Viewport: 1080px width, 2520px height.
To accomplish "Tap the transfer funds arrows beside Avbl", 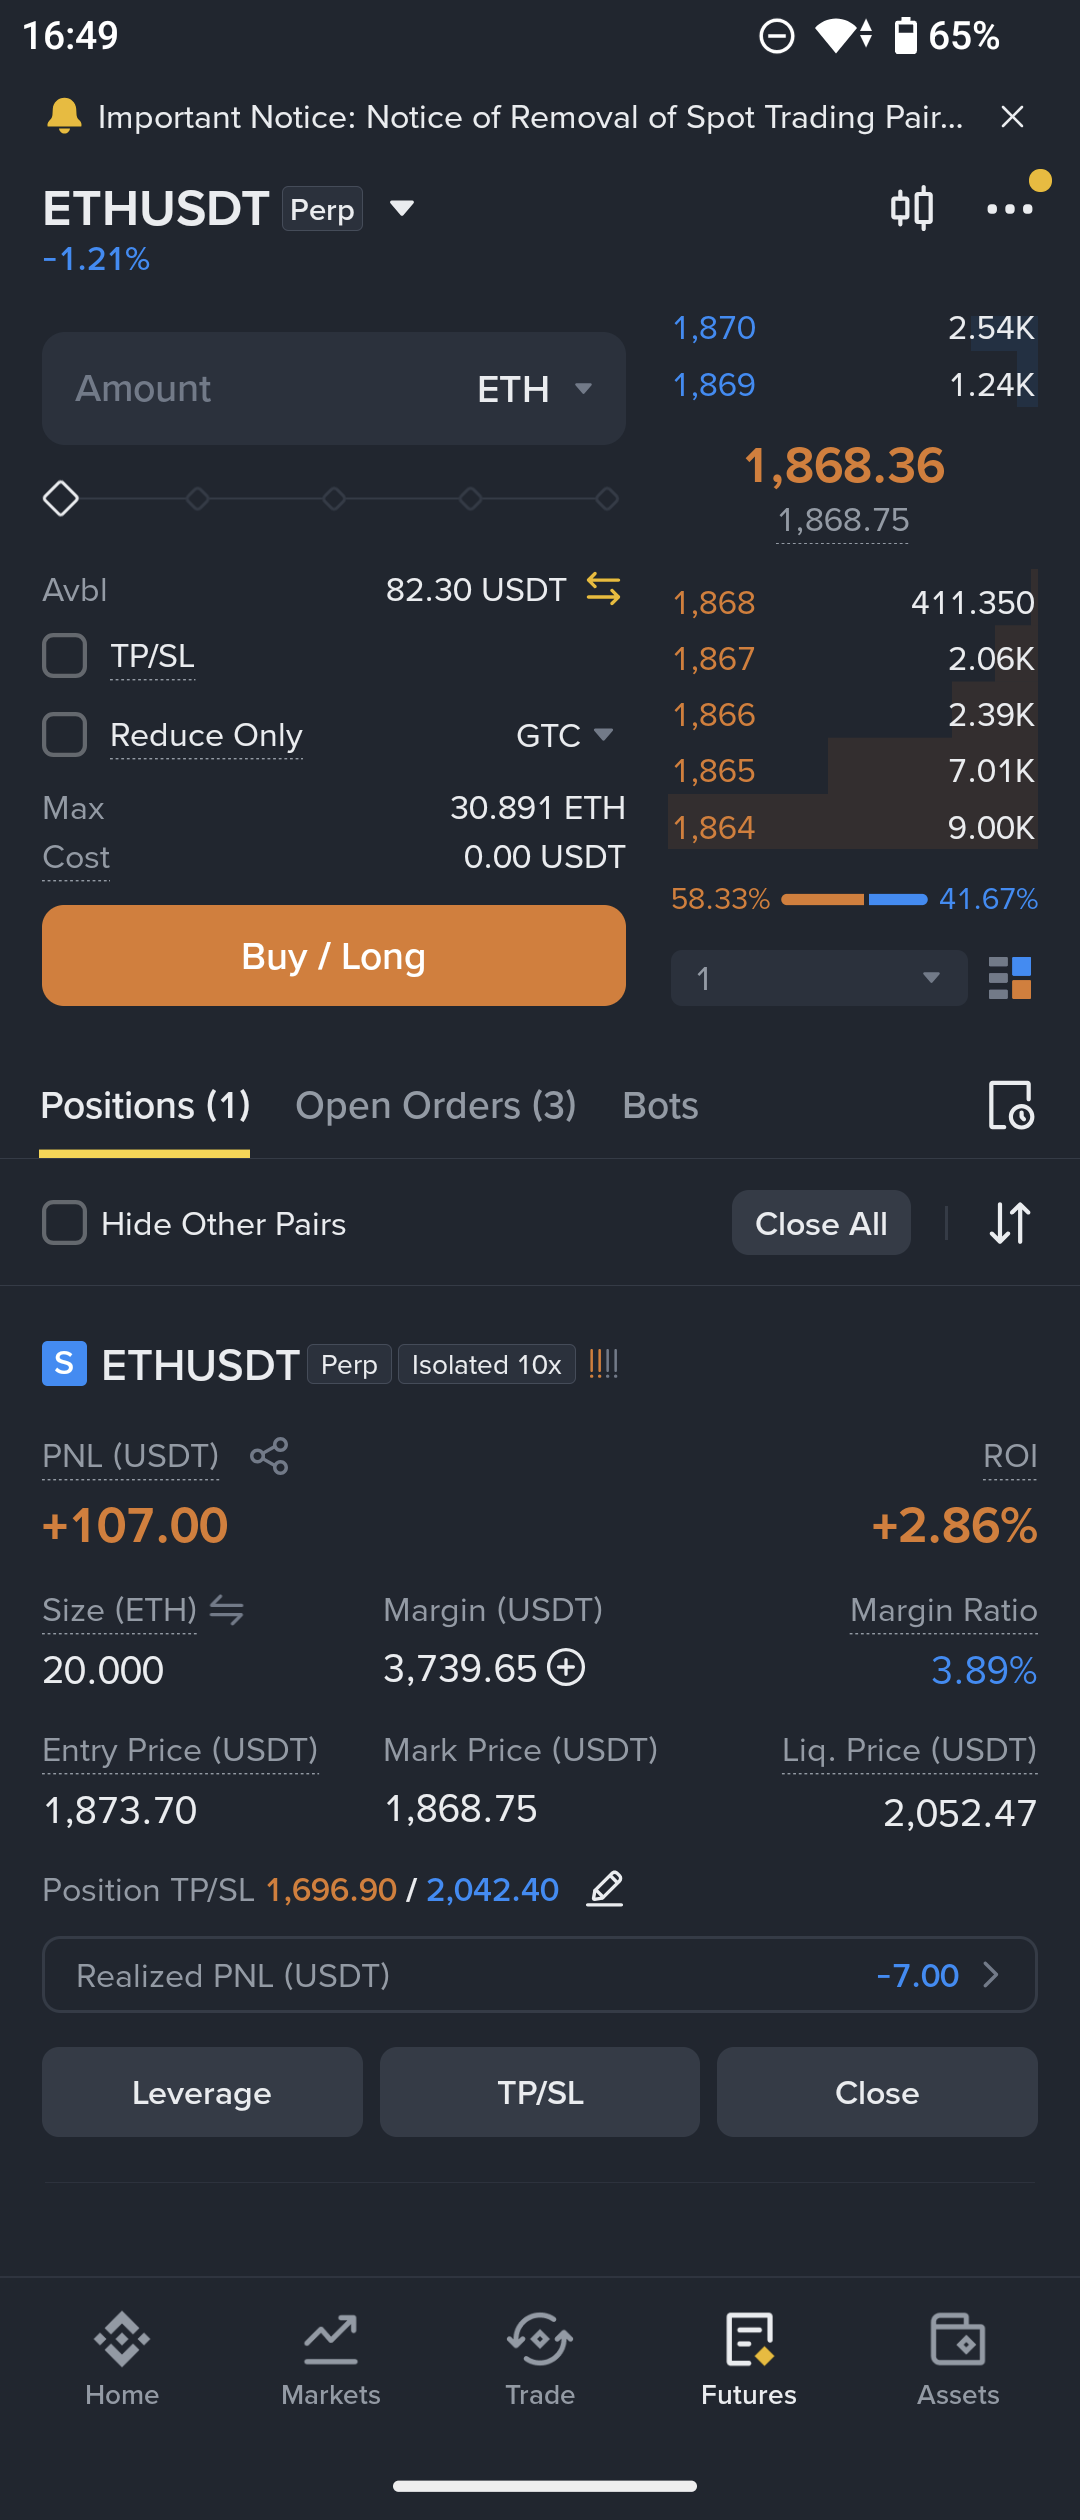I will [x=603, y=589].
